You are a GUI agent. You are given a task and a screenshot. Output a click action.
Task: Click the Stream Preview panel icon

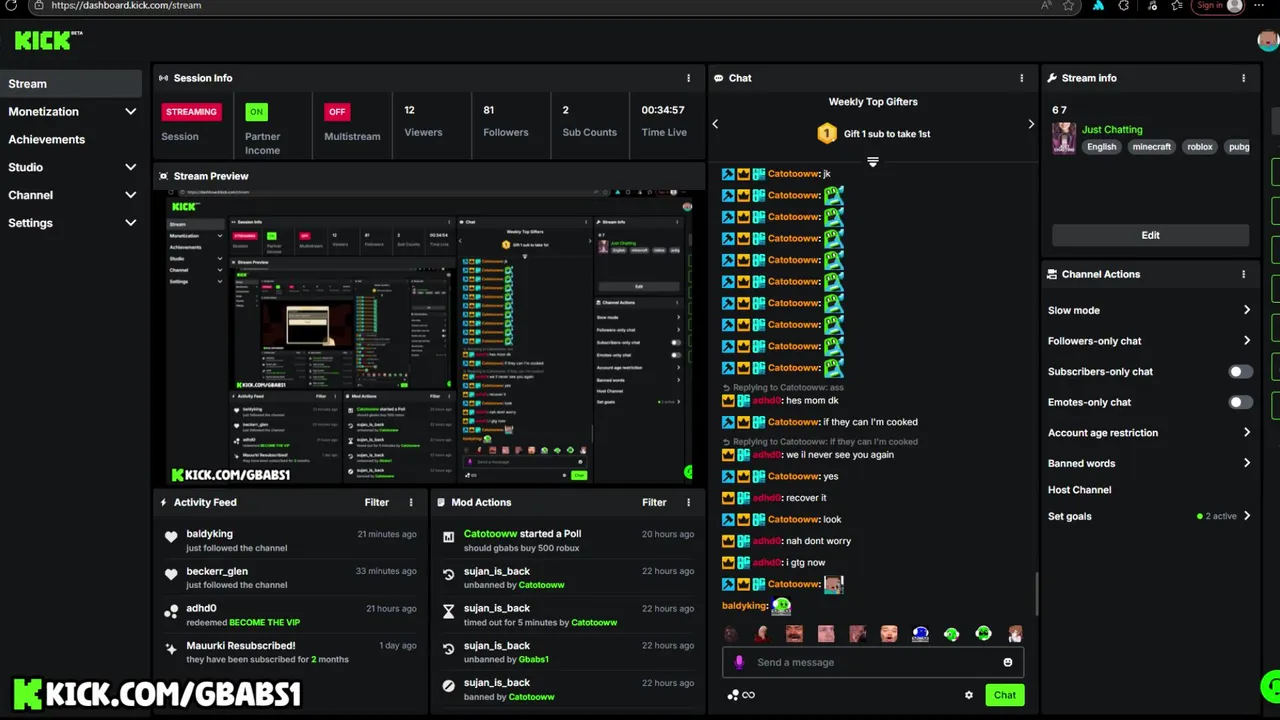point(164,176)
